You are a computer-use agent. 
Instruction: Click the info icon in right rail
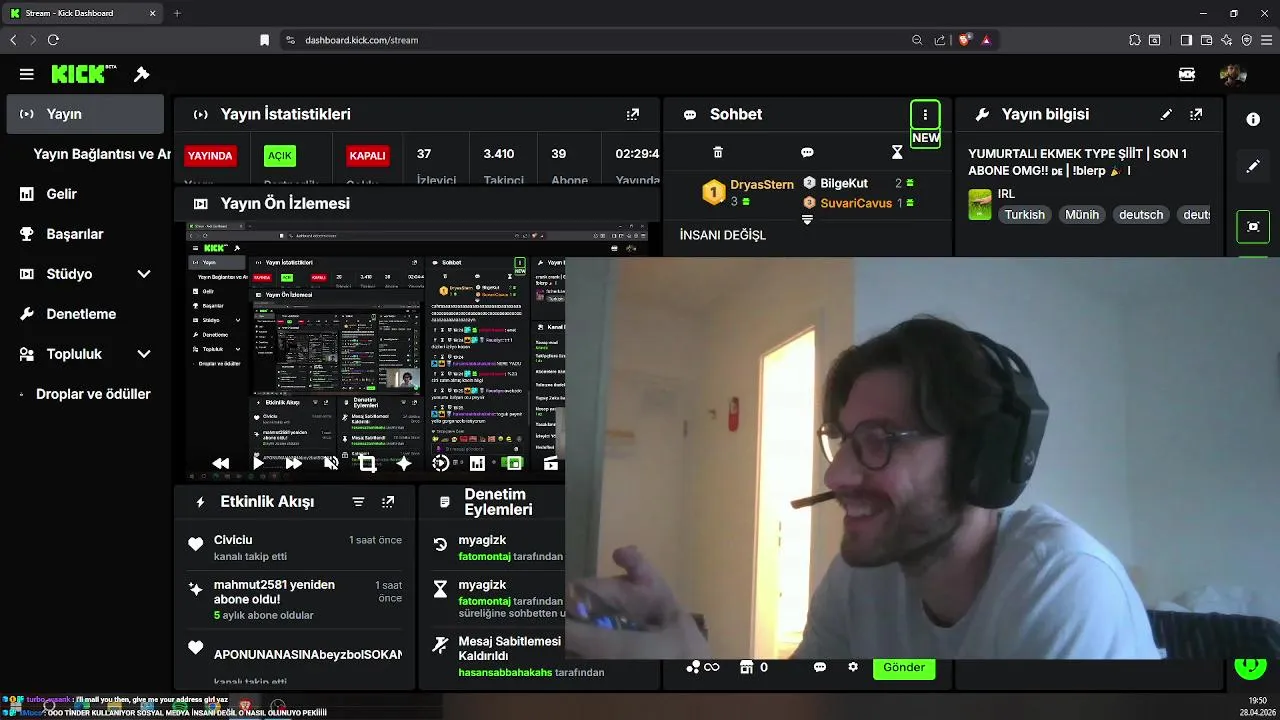[1253, 119]
